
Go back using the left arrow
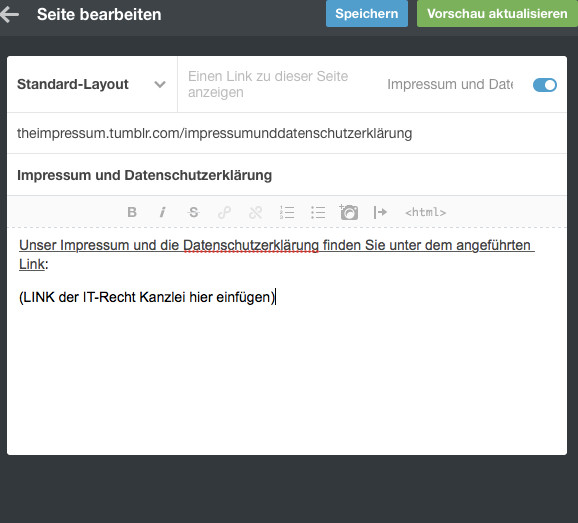(9, 14)
